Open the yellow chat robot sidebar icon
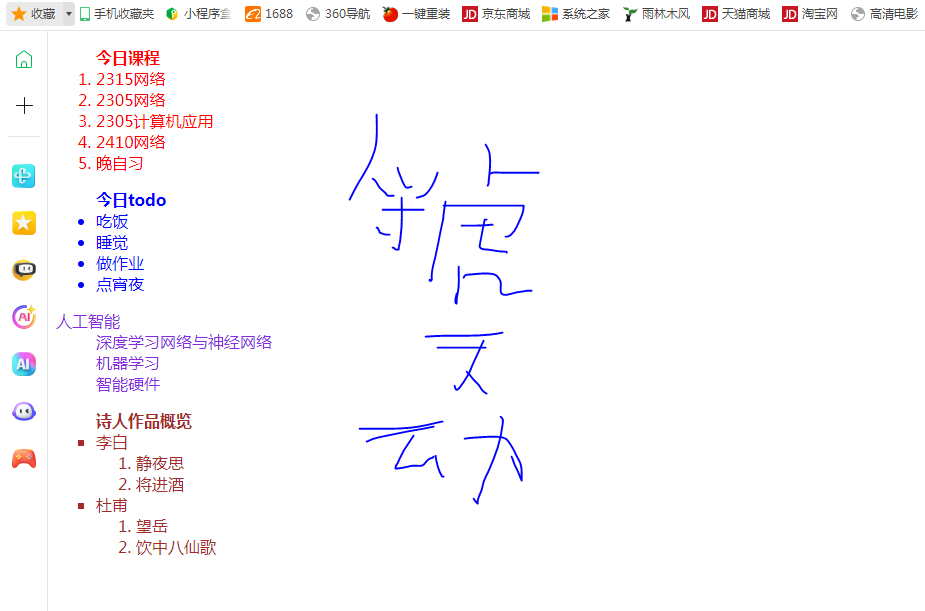Viewport: 925px width, 611px height. 24,270
